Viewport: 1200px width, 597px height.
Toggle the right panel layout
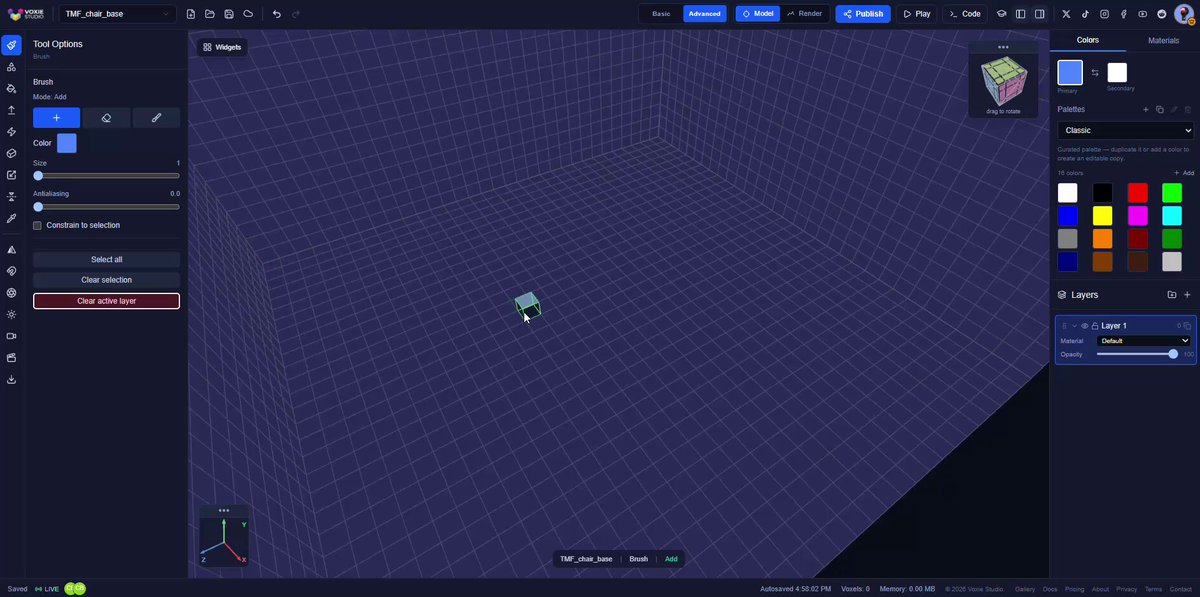[x=1040, y=14]
